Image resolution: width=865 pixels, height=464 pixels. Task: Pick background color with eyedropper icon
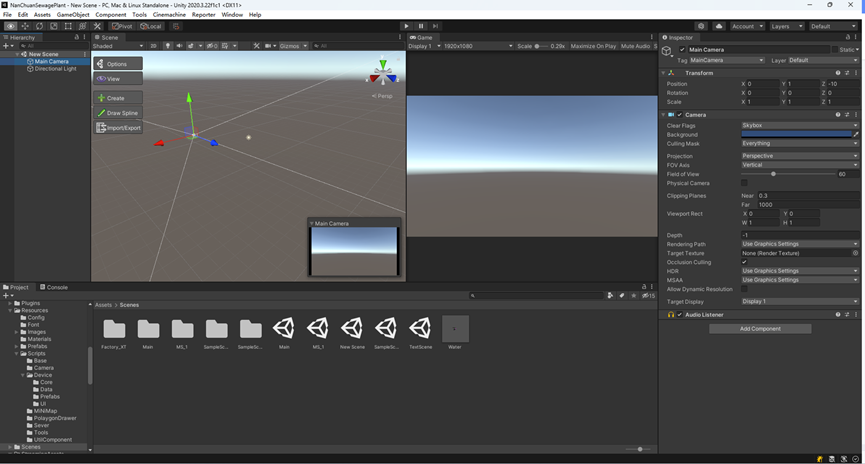pyautogui.click(x=855, y=134)
